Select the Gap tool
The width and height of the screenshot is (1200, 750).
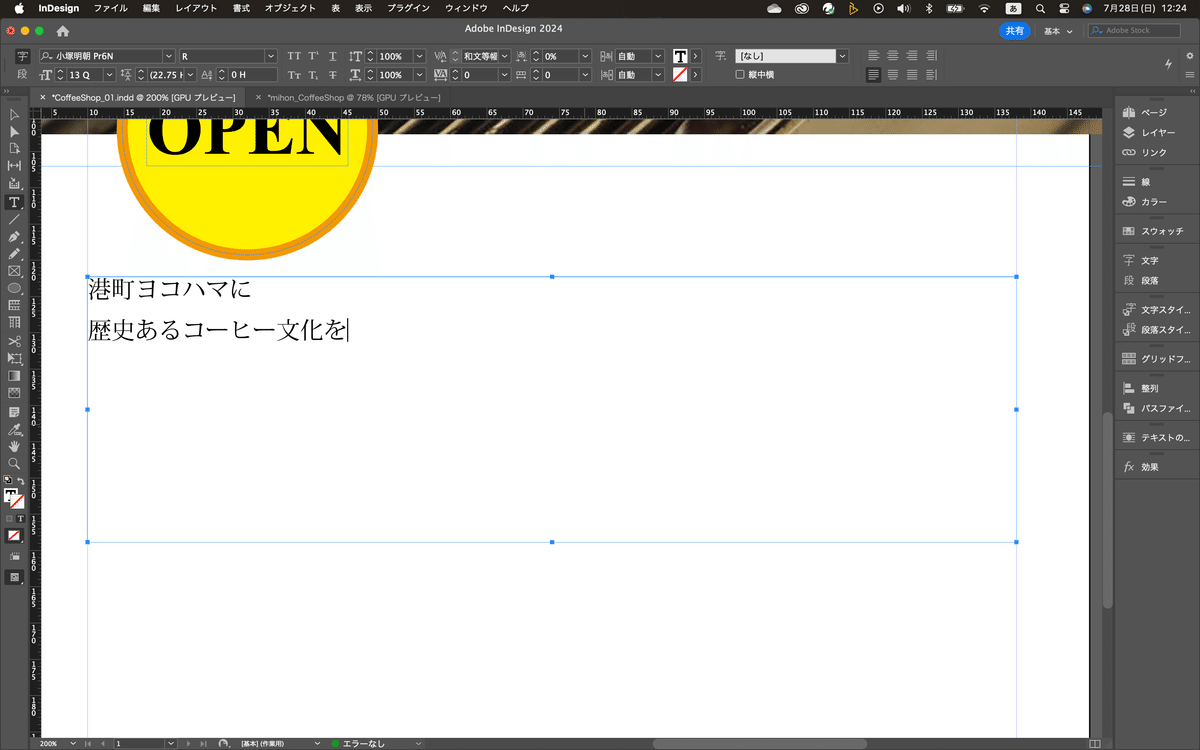14,166
